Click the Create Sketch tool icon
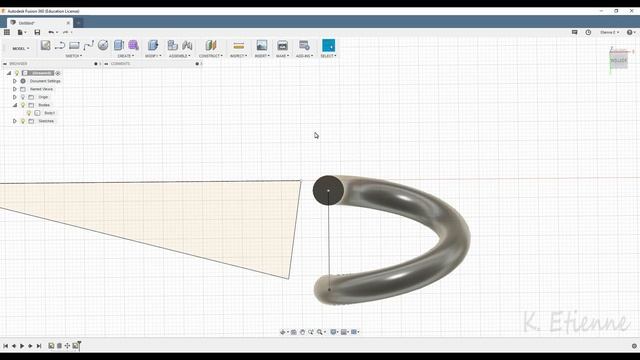 point(45,45)
